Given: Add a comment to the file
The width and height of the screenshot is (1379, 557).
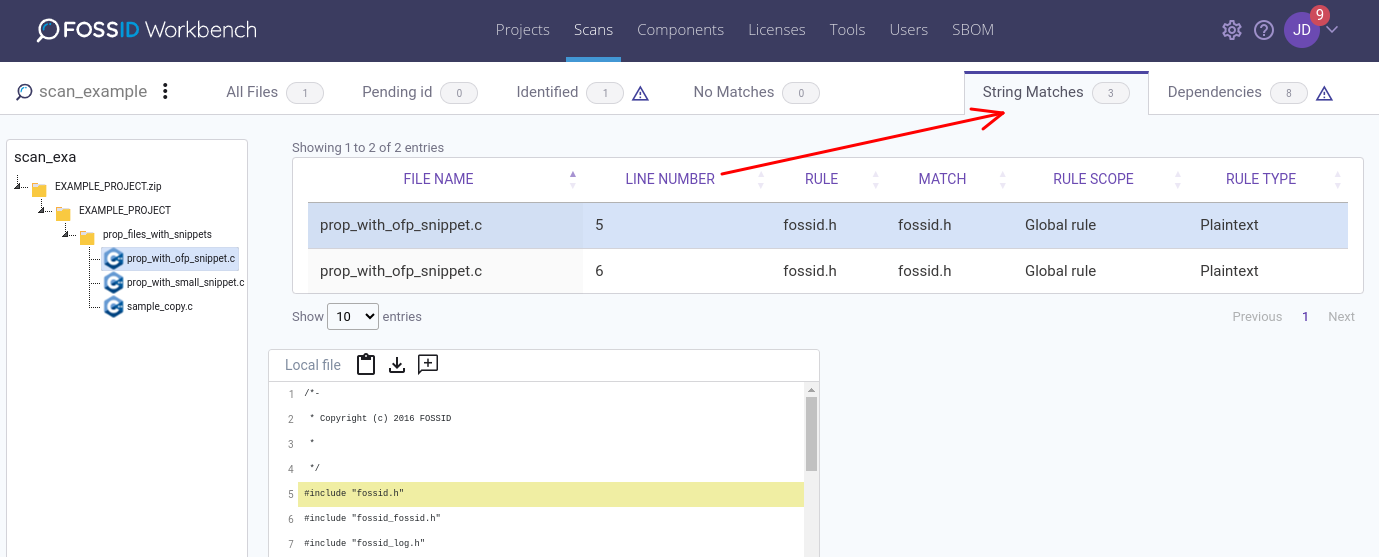Looking at the screenshot, I should point(428,364).
